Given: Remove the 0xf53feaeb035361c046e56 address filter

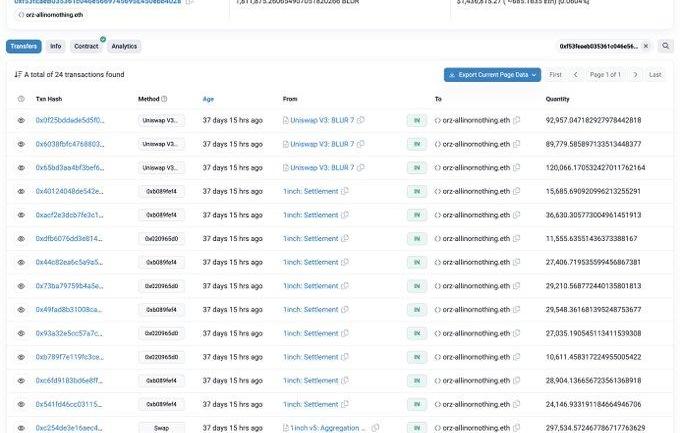Looking at the screenshot, I should click(646, 46).
